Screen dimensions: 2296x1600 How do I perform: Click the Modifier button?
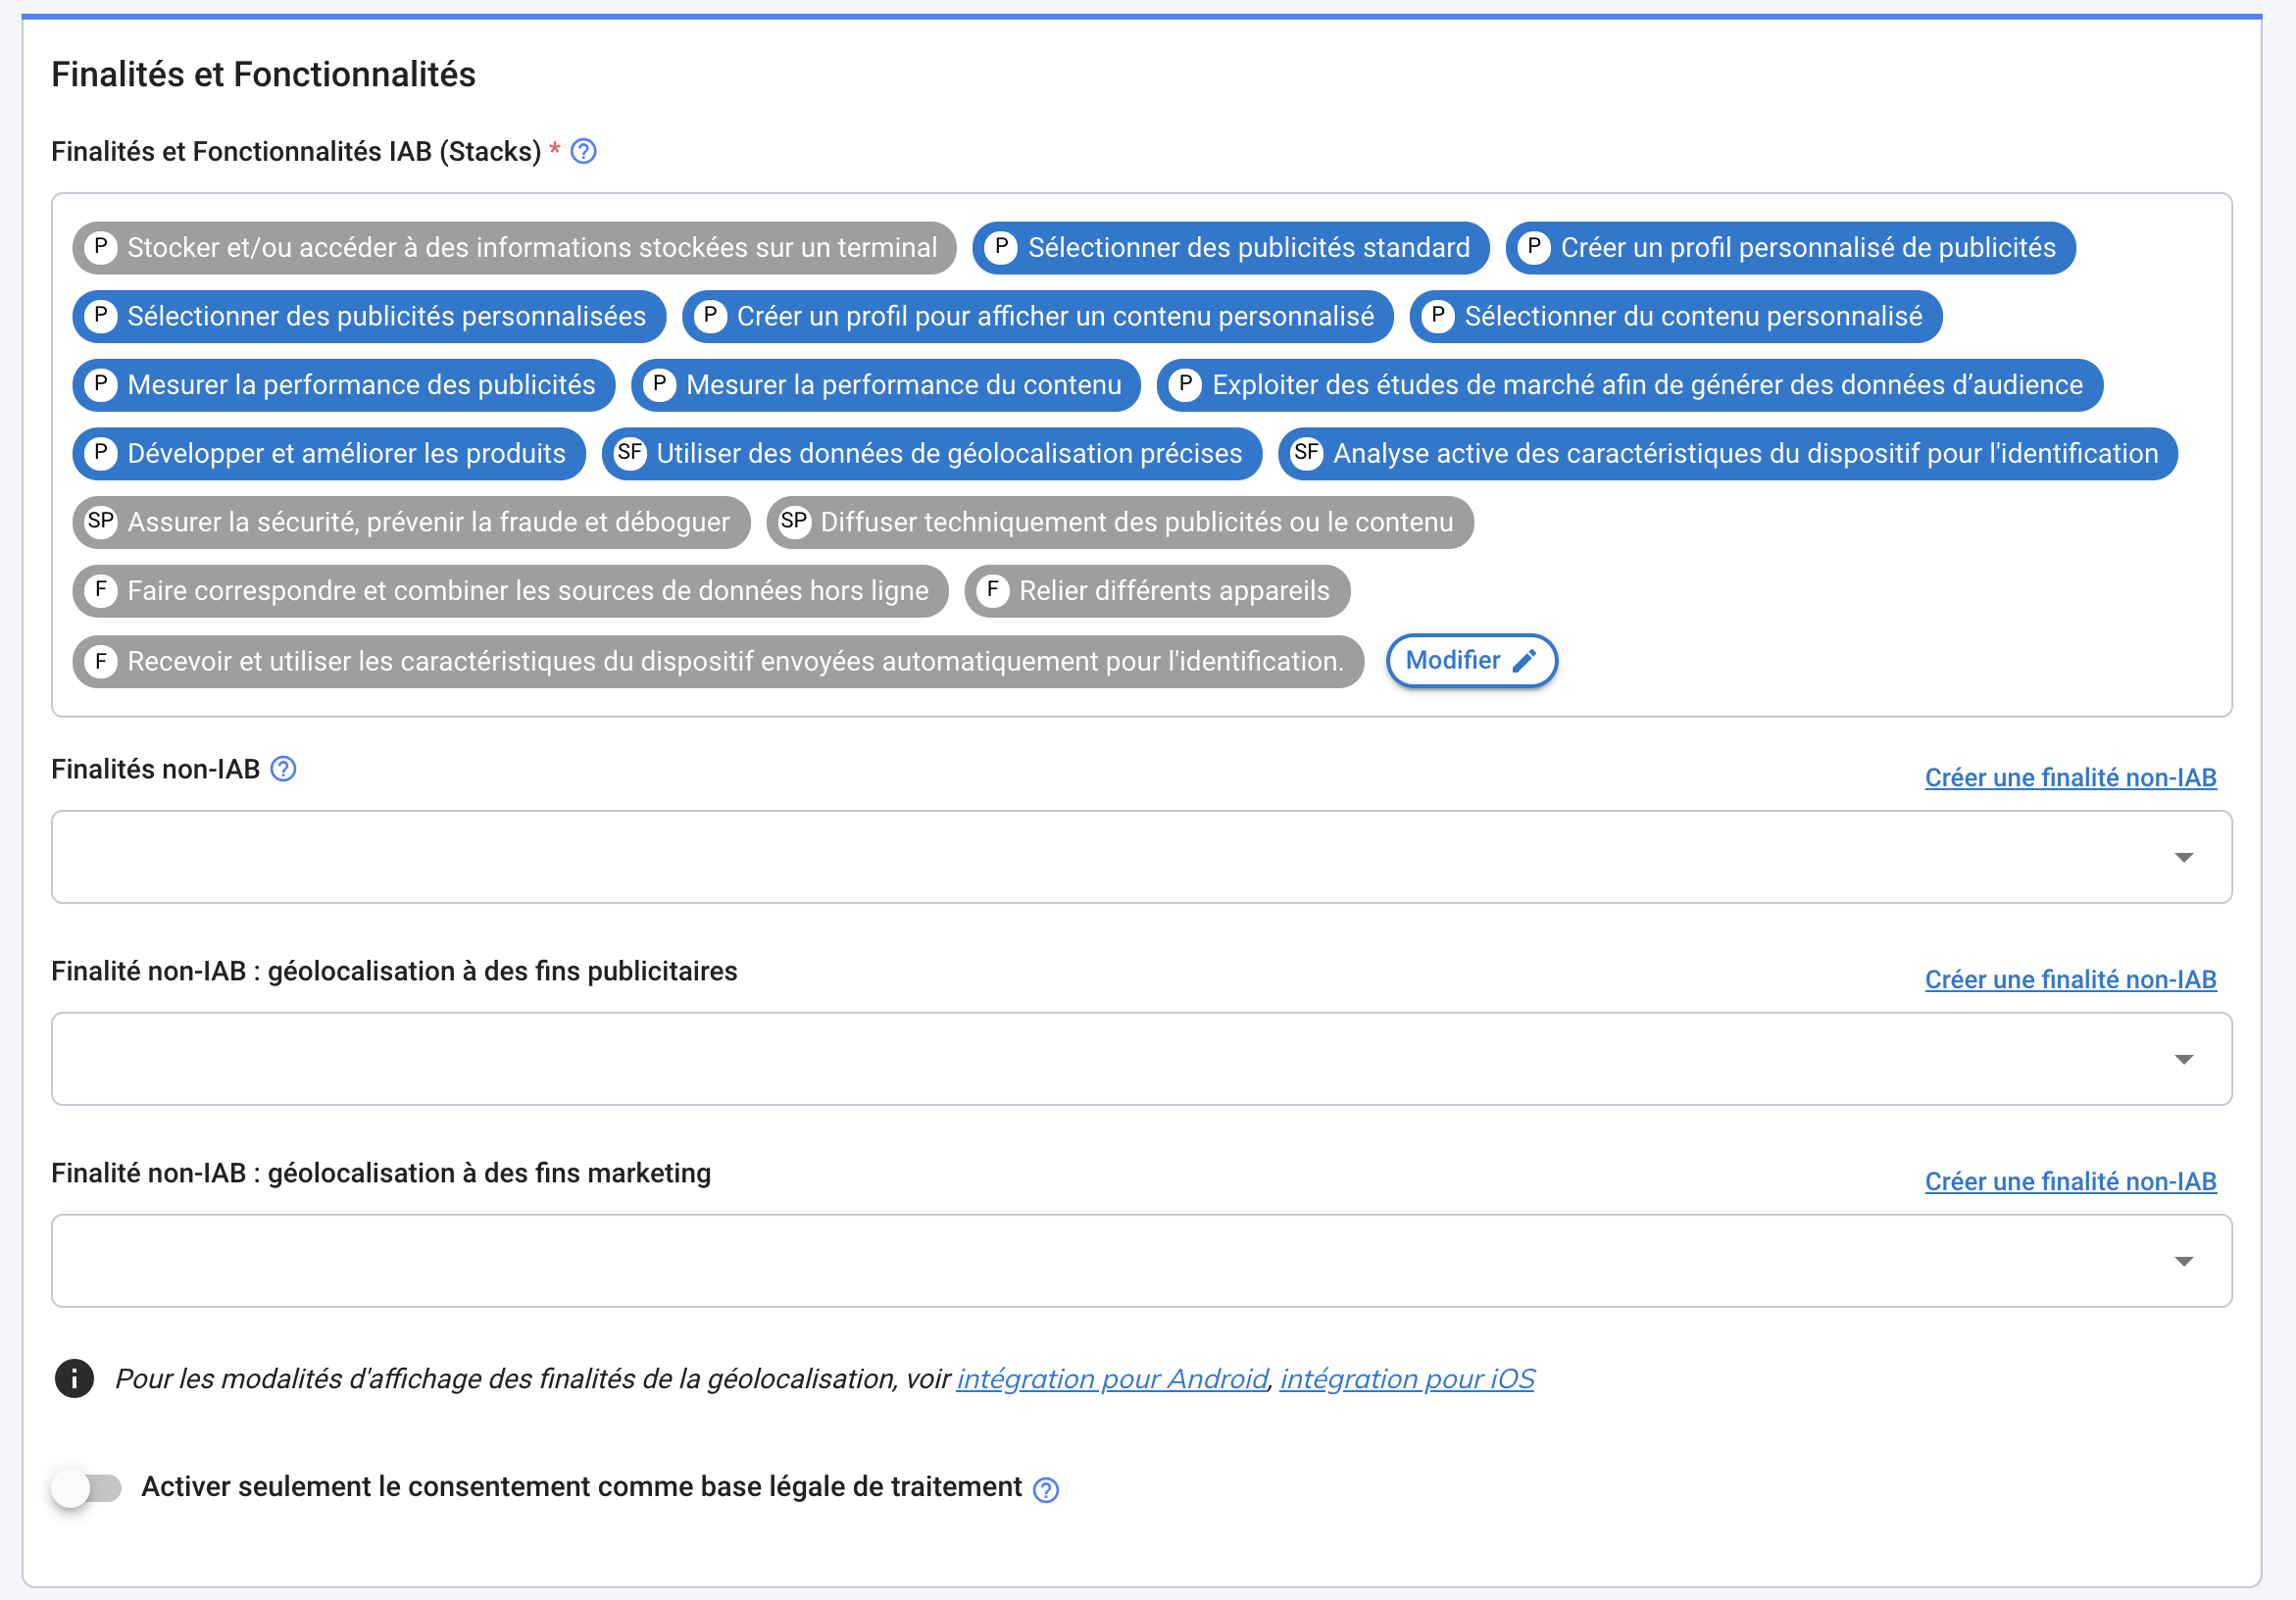[x=1471, y=660]
